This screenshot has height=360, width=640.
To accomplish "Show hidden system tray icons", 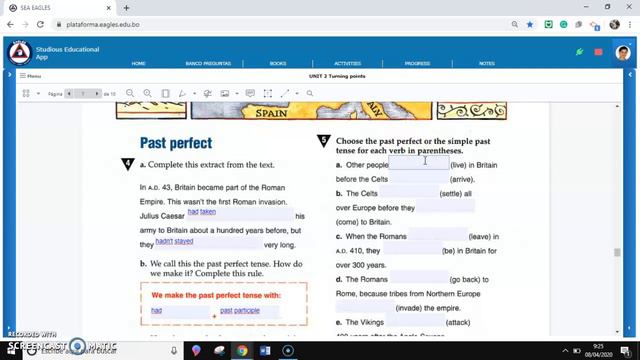I will pyautogui.click(x=565, y=351).
